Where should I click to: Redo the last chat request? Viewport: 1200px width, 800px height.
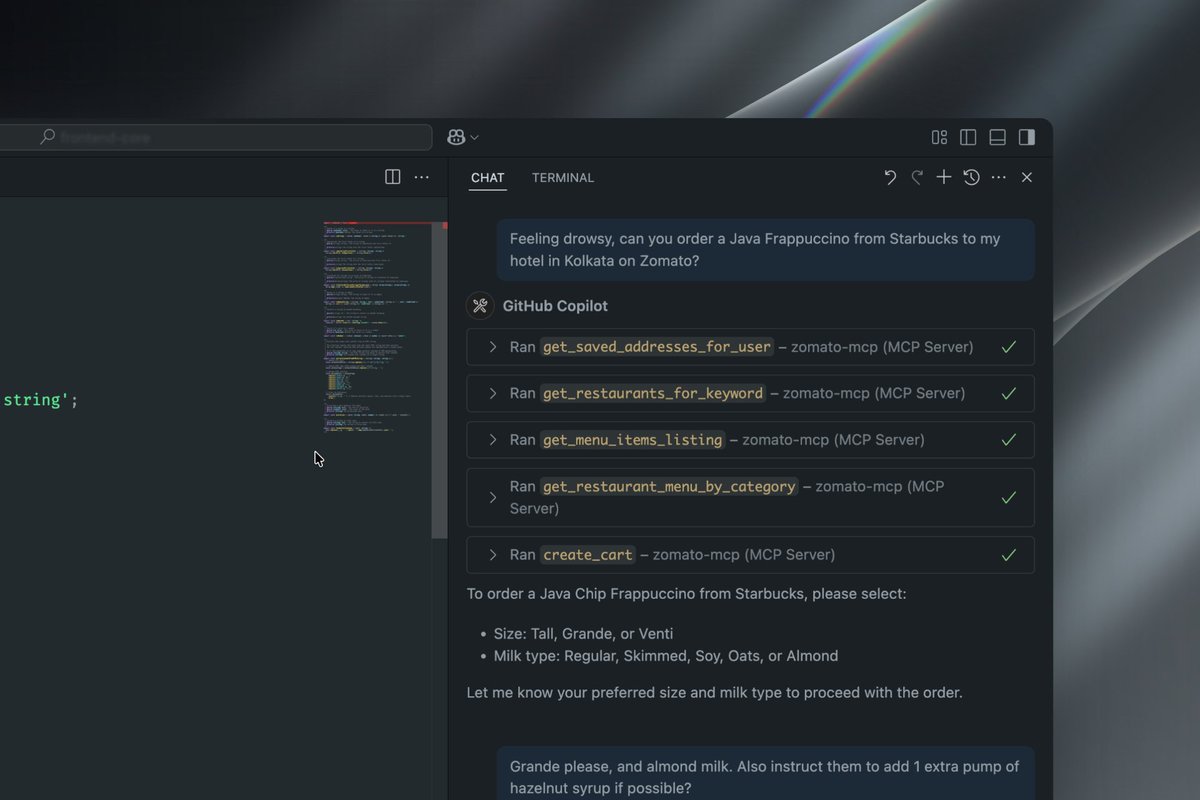click(917, 177)
